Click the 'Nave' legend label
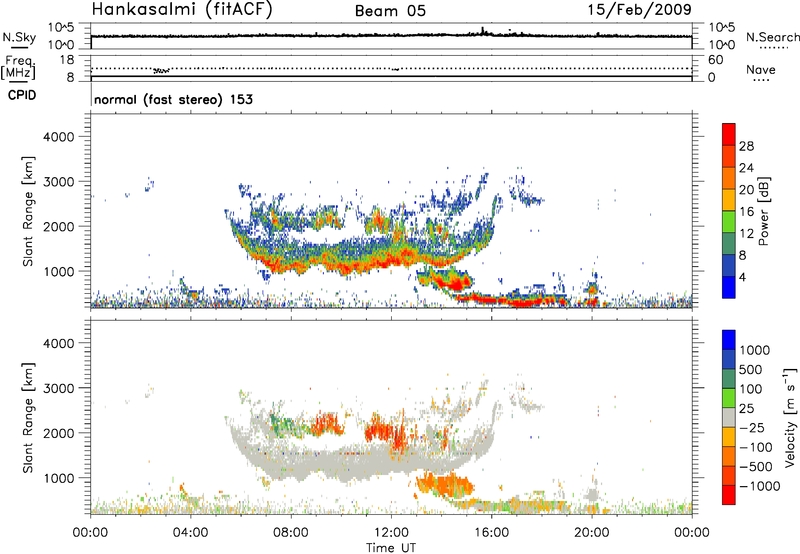 click(761, 70)
